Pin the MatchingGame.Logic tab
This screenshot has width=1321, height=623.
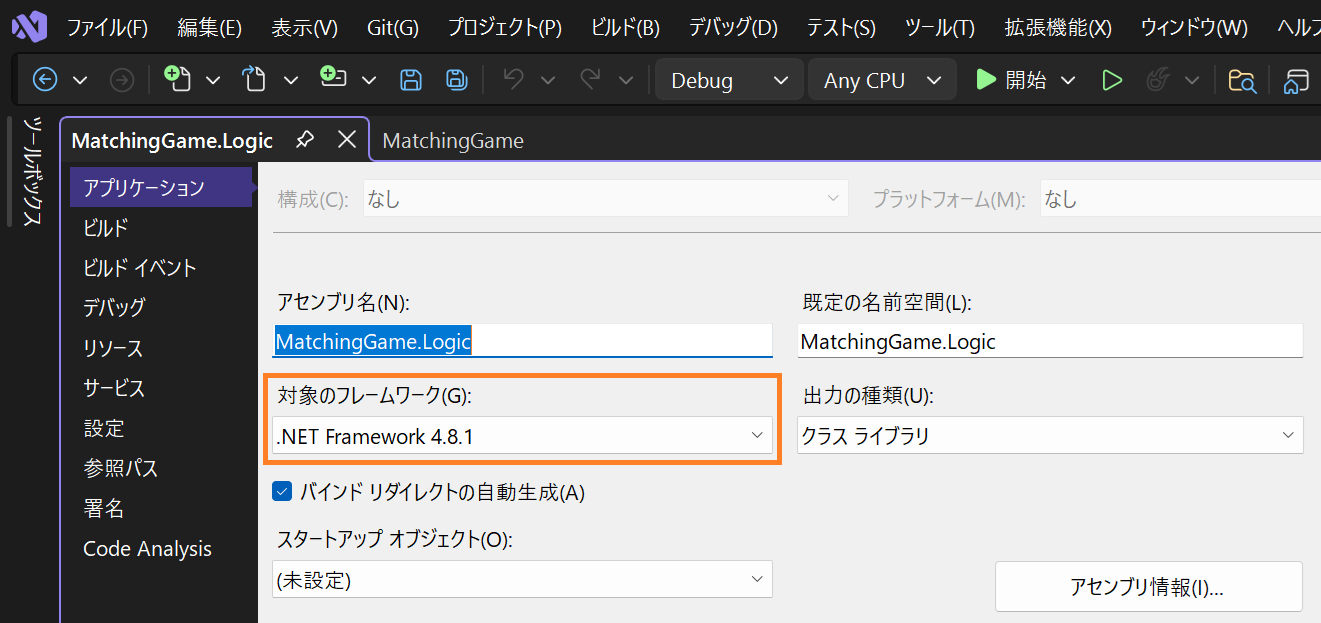(305, 140)
